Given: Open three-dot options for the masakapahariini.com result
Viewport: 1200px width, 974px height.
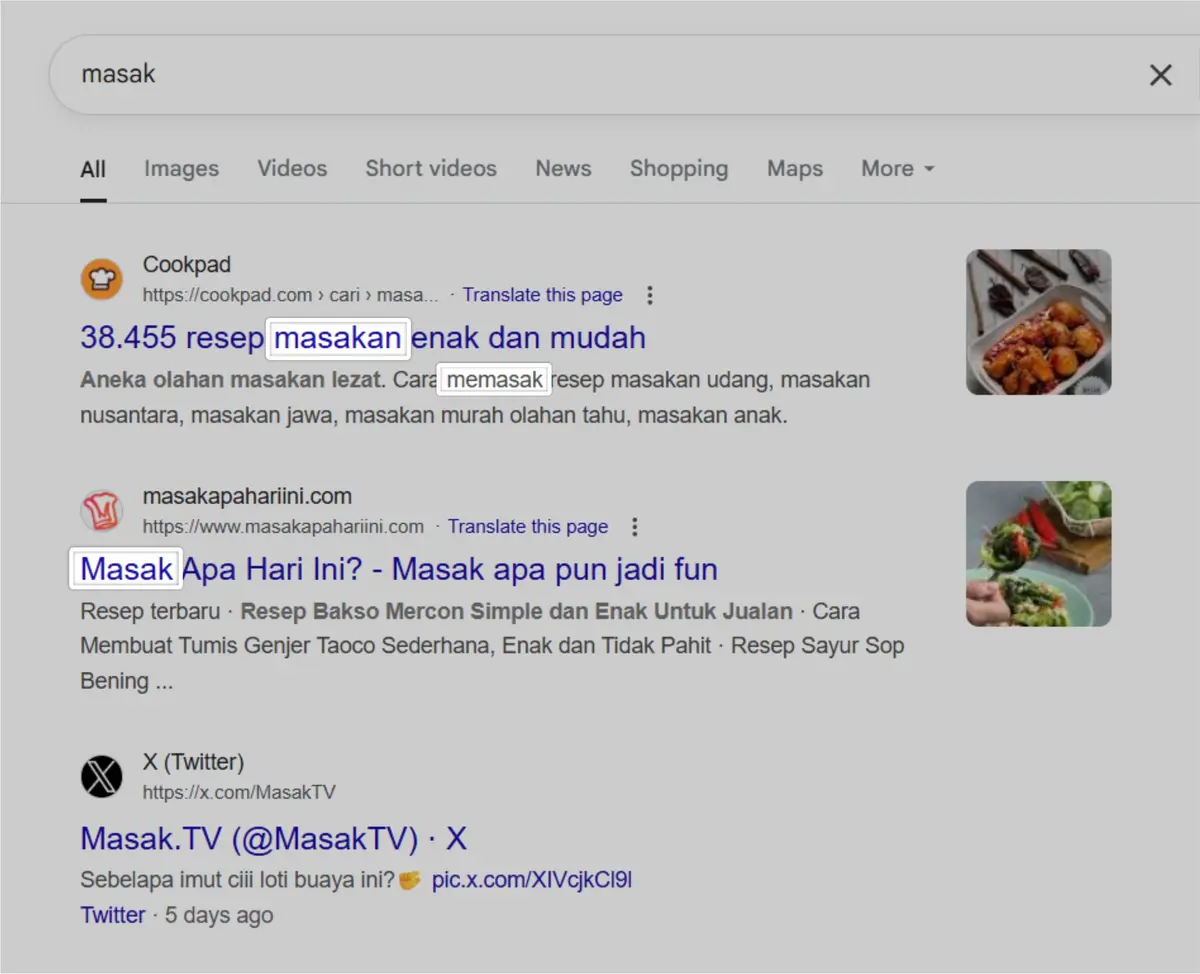Looking at the screenshot, I should 635,526.
